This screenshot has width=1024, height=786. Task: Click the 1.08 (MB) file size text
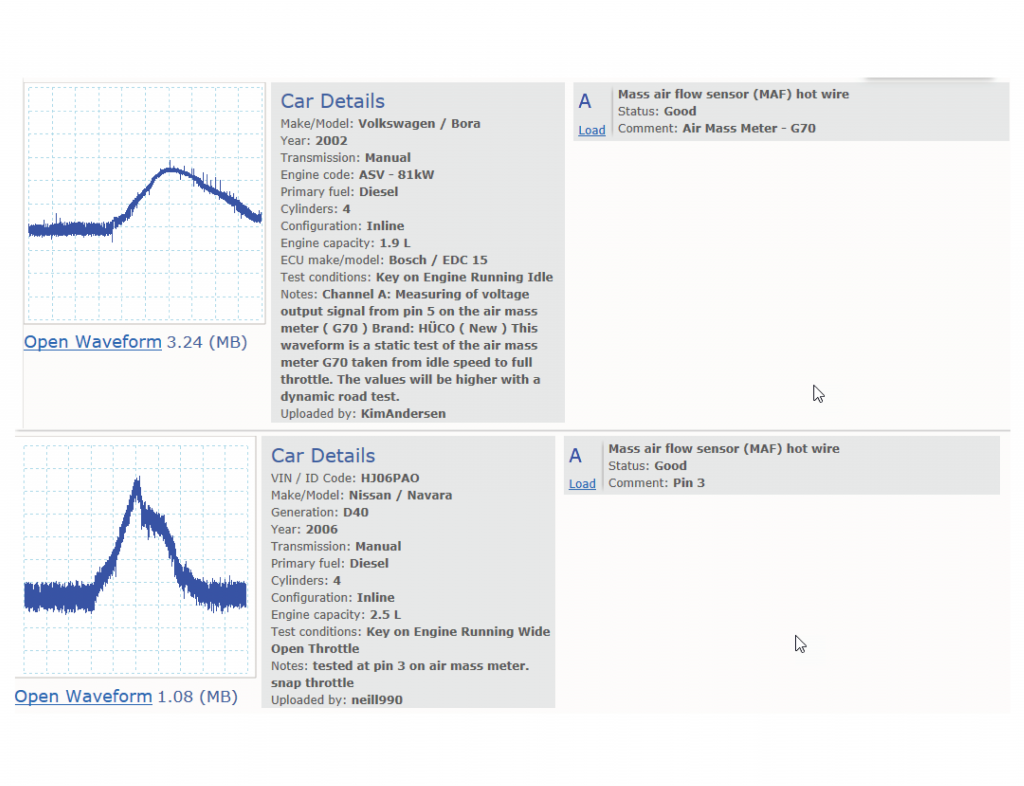(x=198, y=697)
